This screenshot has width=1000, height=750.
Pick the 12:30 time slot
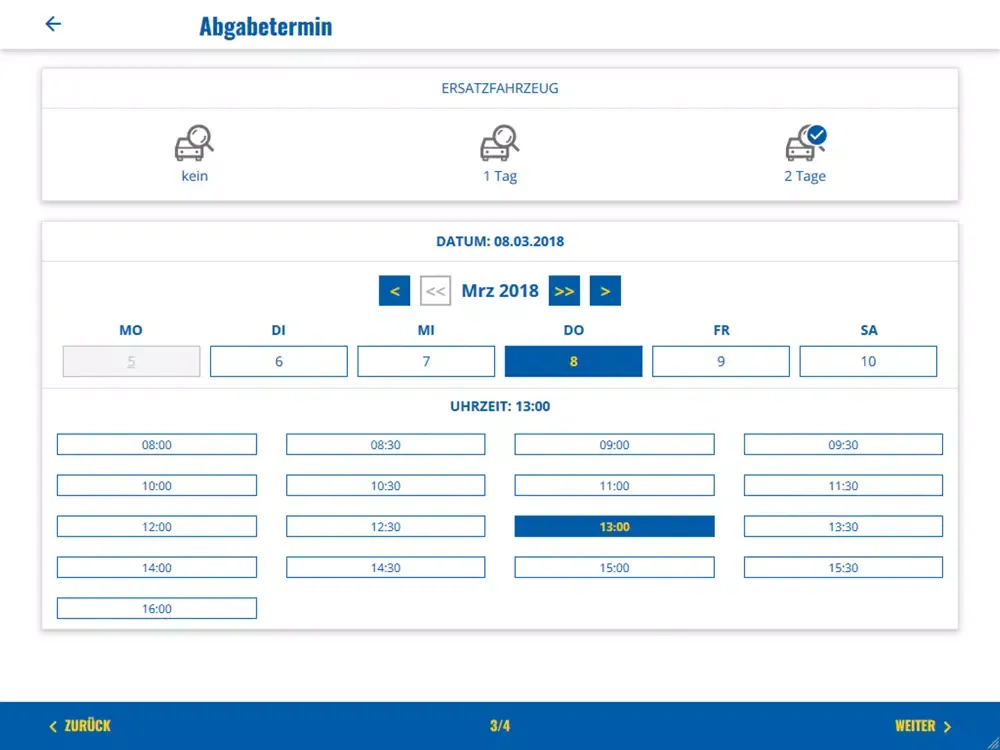(386, 526)
